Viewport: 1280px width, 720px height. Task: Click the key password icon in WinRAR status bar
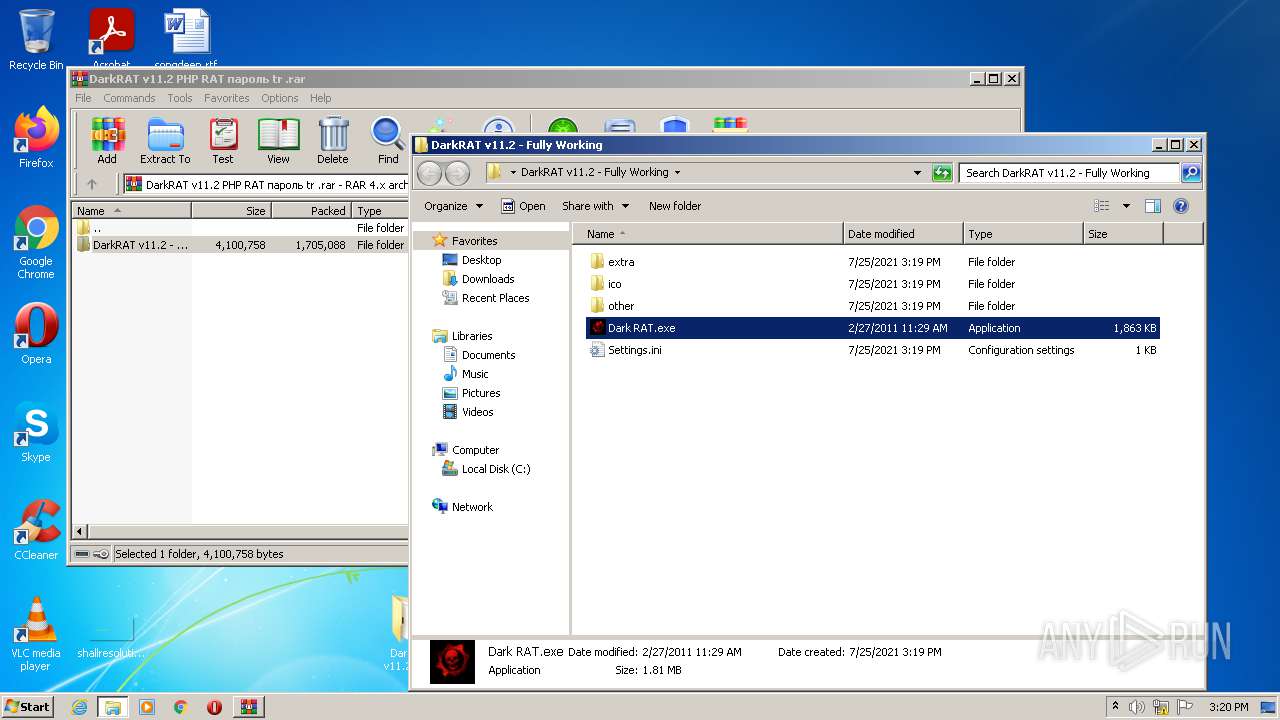(x=101, y=554)
